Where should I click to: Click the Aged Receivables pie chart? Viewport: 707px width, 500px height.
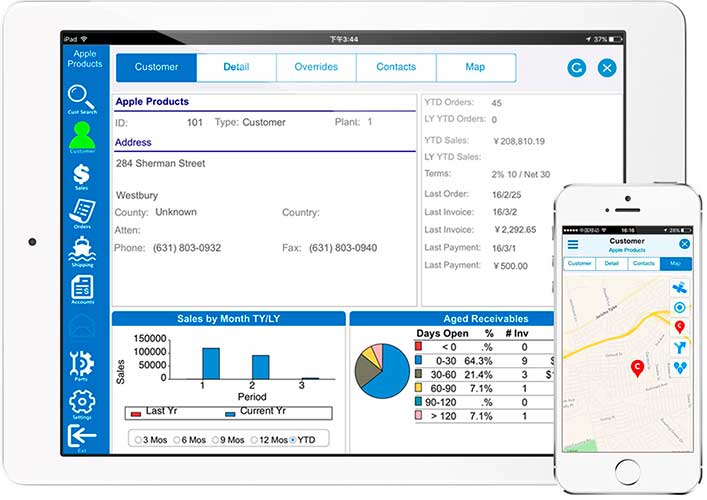pos(382,371)
